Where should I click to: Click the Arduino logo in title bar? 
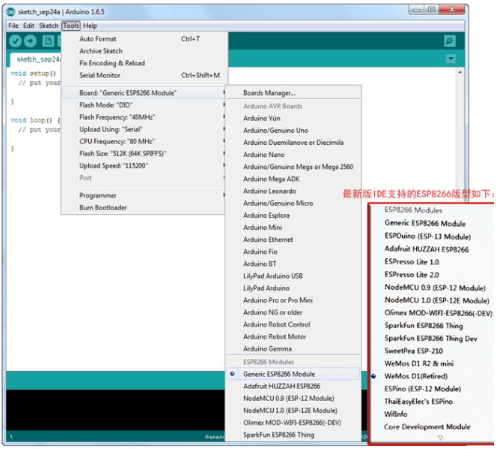coord(11,12)
